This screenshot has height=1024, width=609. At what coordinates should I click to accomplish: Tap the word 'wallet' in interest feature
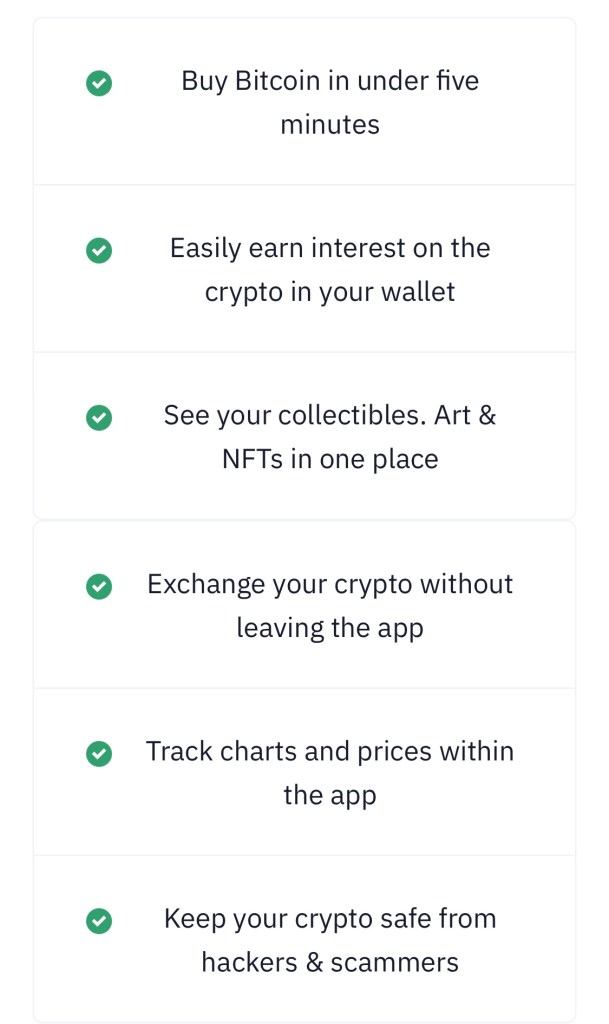[x=419, y=292]
